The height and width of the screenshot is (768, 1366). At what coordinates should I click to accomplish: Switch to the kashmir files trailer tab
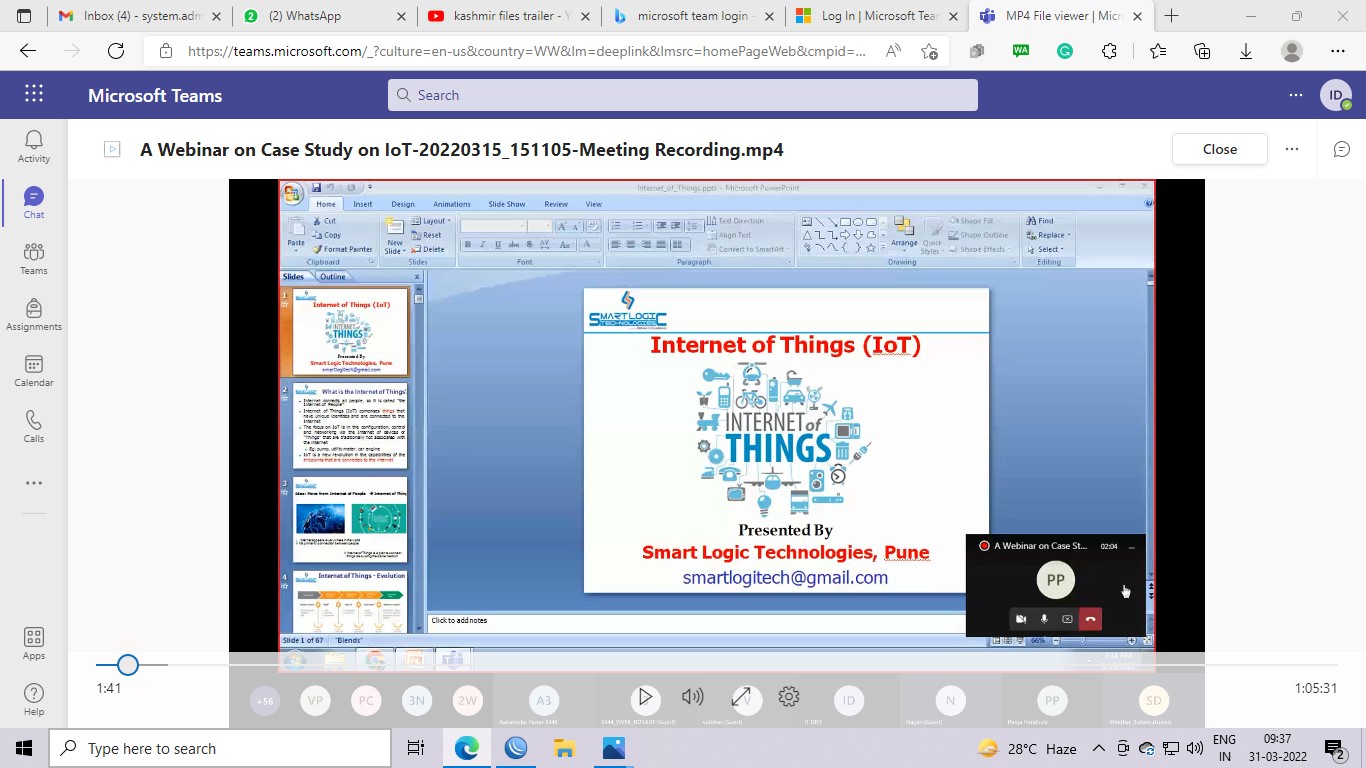click(509, 16)
